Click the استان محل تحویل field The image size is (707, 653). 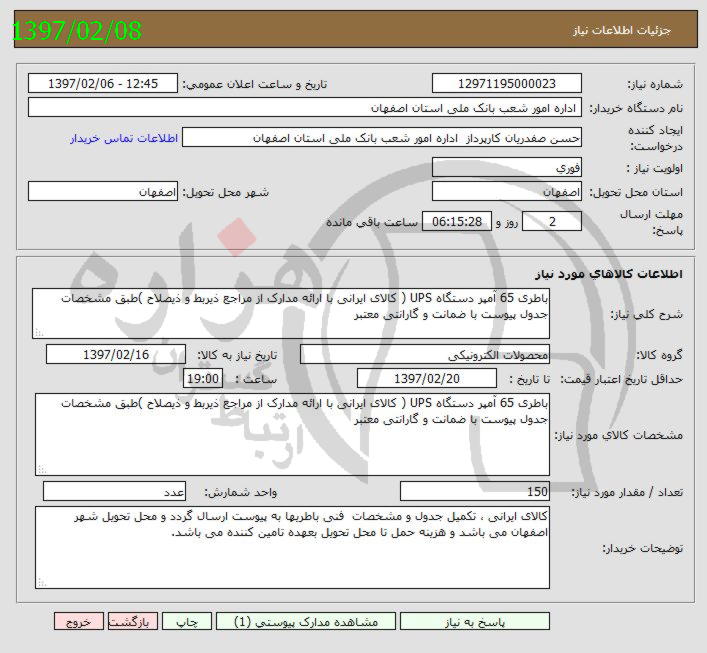[x=506, y=191]
